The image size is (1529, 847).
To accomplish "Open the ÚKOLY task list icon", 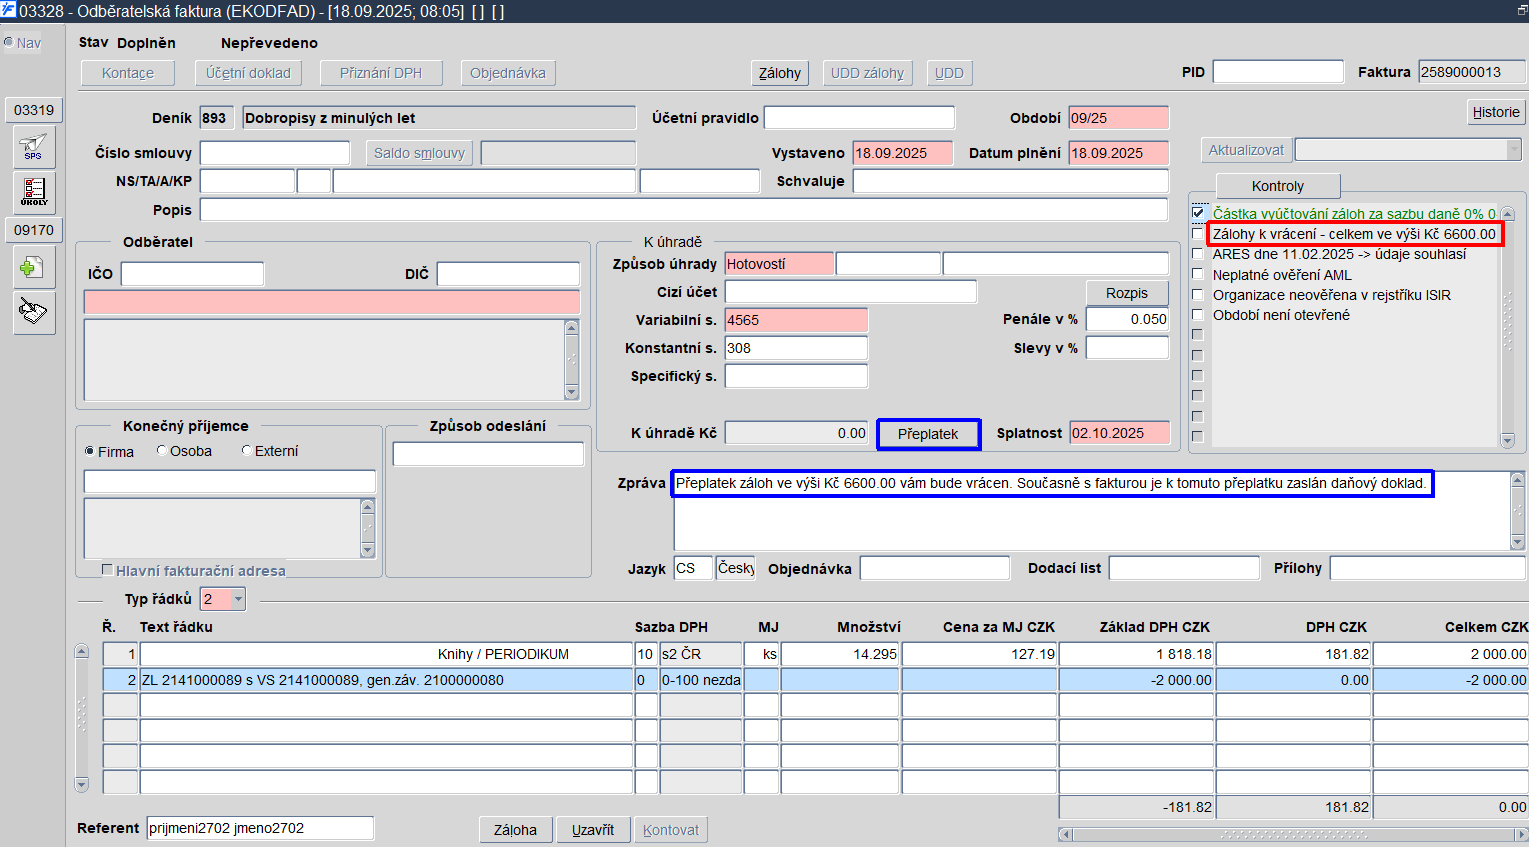I will (x=33, y=190).
